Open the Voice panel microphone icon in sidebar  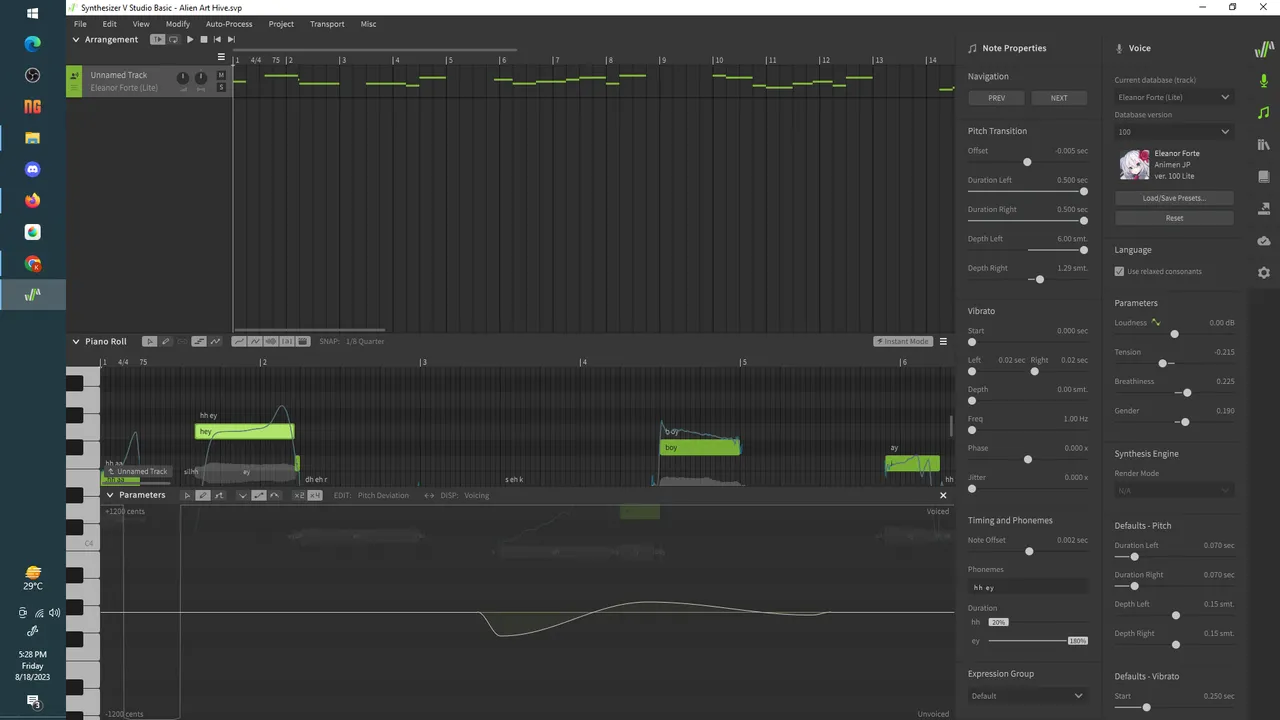1264,80
